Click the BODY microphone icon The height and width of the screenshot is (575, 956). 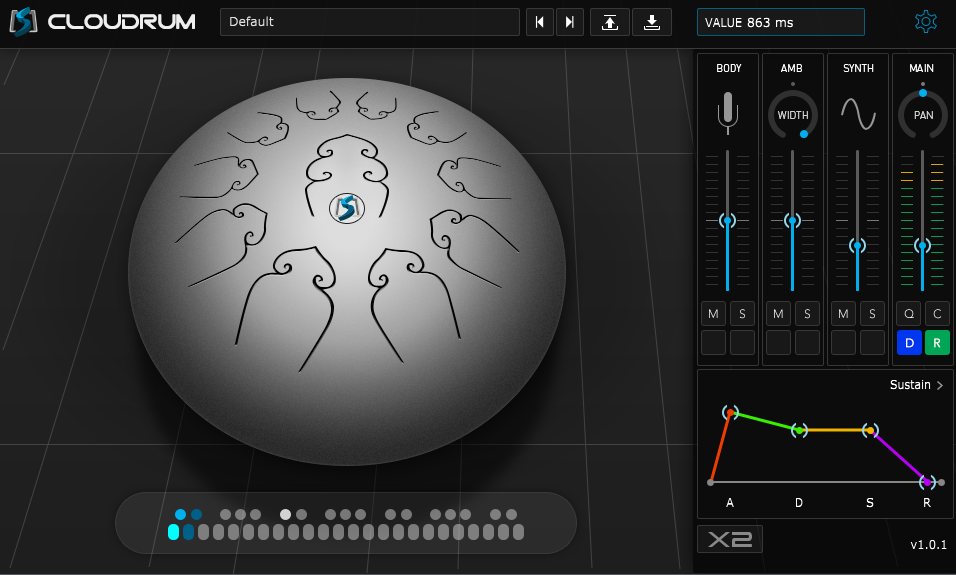tap(727, 113)
